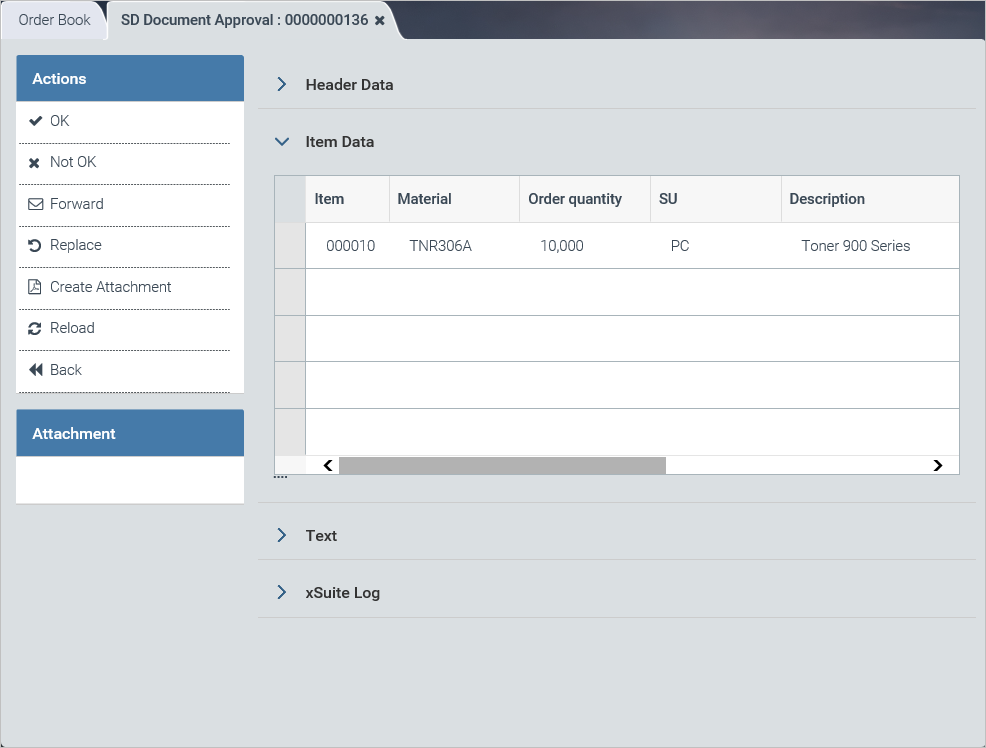The height and width of the screenshot is (748, 986).
Task: Click the OK checkmark icon
Action: (35, 121)
